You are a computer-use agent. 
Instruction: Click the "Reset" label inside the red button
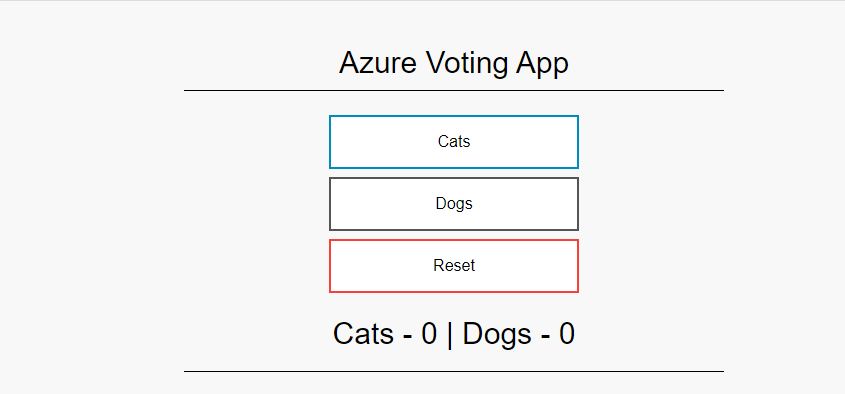coord(454,266)
